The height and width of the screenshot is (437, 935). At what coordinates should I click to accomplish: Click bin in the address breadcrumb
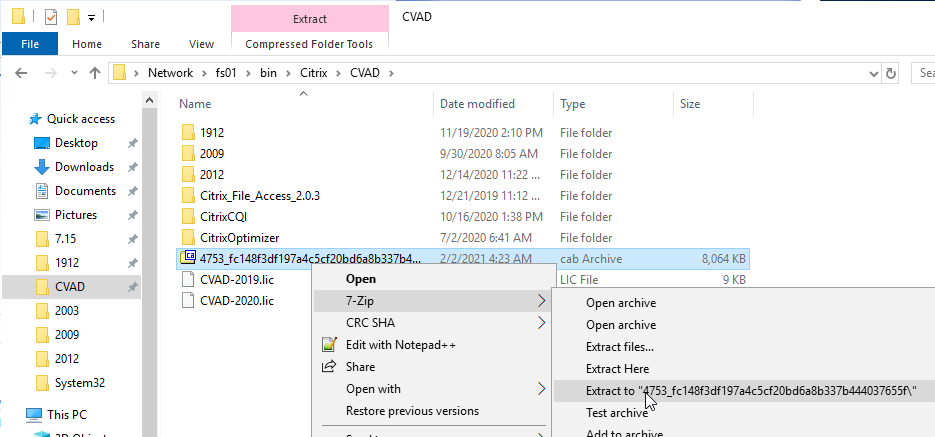(x=267, y=73)
